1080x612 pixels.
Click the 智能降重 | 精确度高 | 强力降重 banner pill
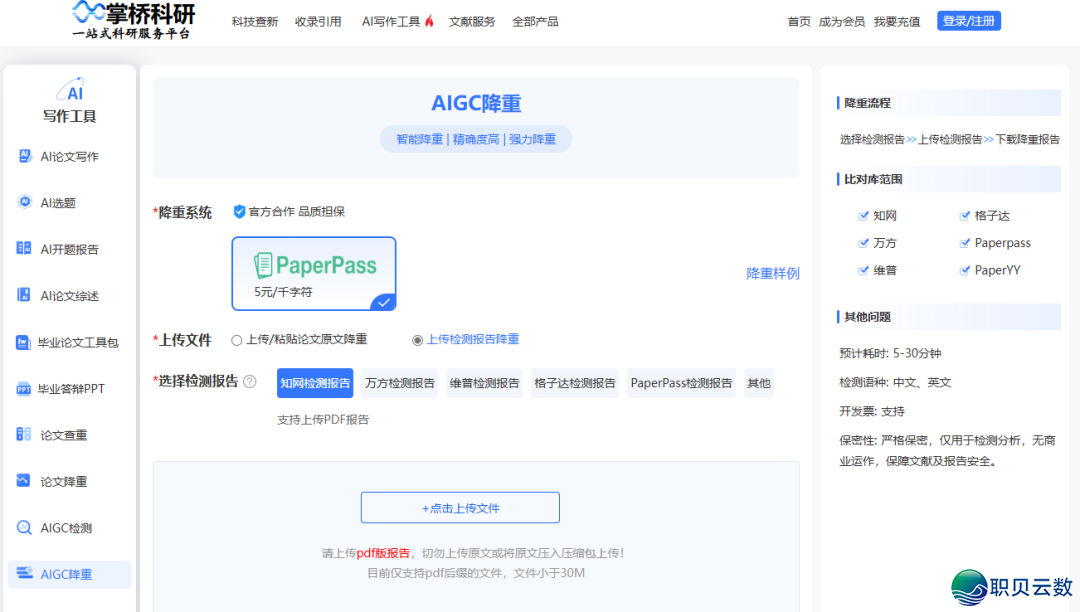pos(476,139)
